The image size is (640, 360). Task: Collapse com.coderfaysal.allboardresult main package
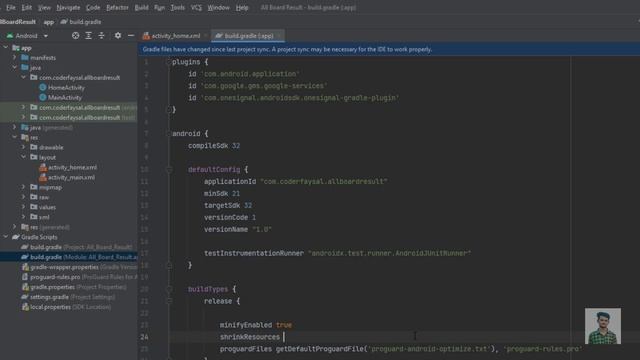24,77
